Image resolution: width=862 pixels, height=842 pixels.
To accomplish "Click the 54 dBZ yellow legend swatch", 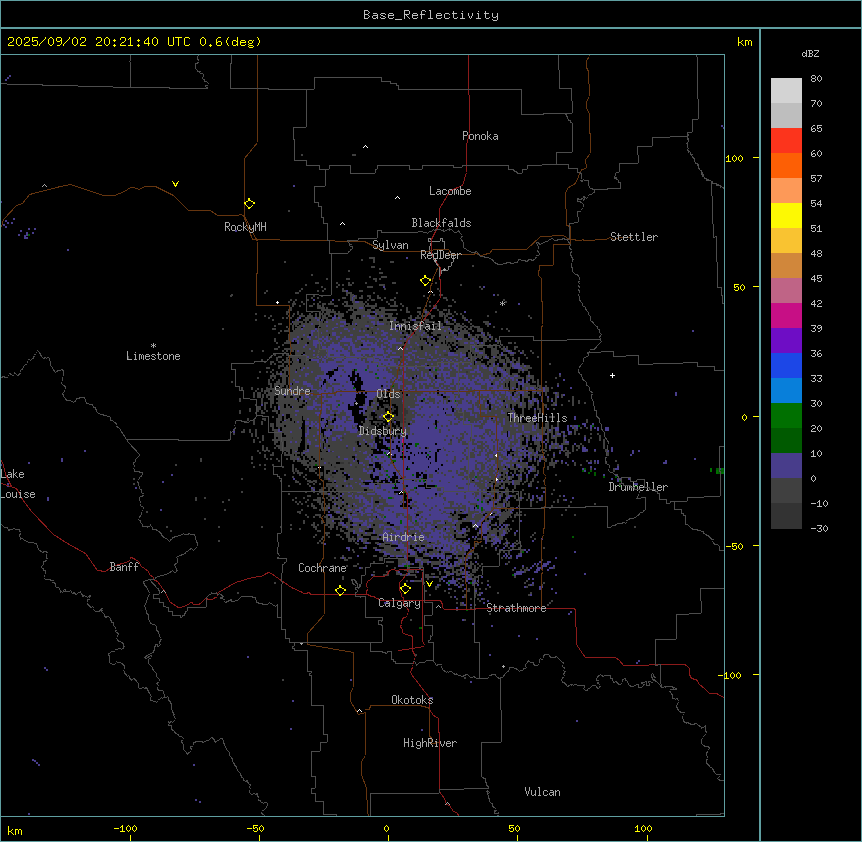I will (786, 215).
